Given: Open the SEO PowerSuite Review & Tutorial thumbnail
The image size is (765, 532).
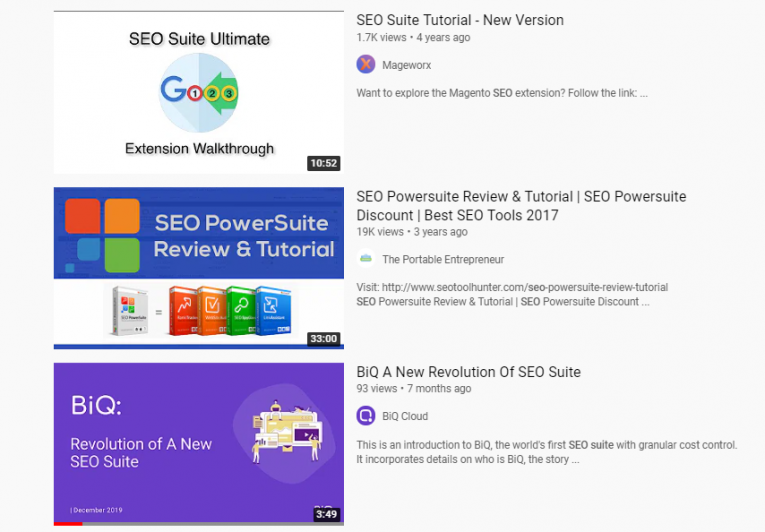Looking at the screenshot, I should click(x=199, y=268).
